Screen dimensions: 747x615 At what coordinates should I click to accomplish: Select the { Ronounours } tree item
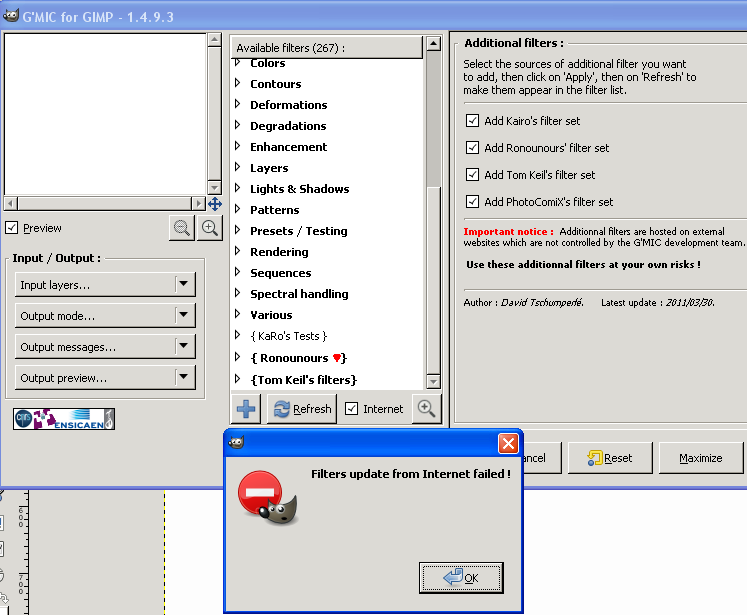point(299,358)
